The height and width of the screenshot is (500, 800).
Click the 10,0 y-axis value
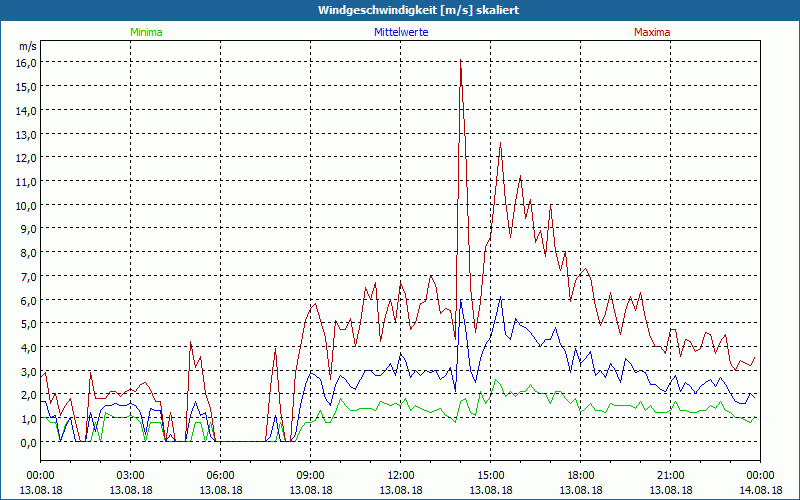point(27,206)
